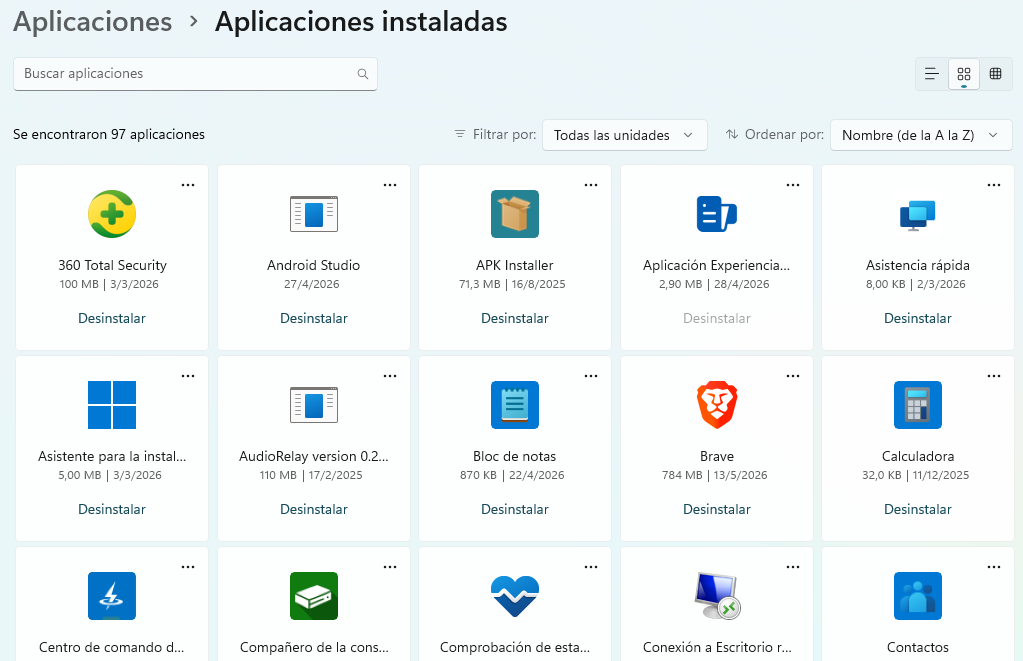The image size is (1023, 661).
Task: Click the "71,3 MB | 16/8/2025" details text
Action: click(512, 284)
